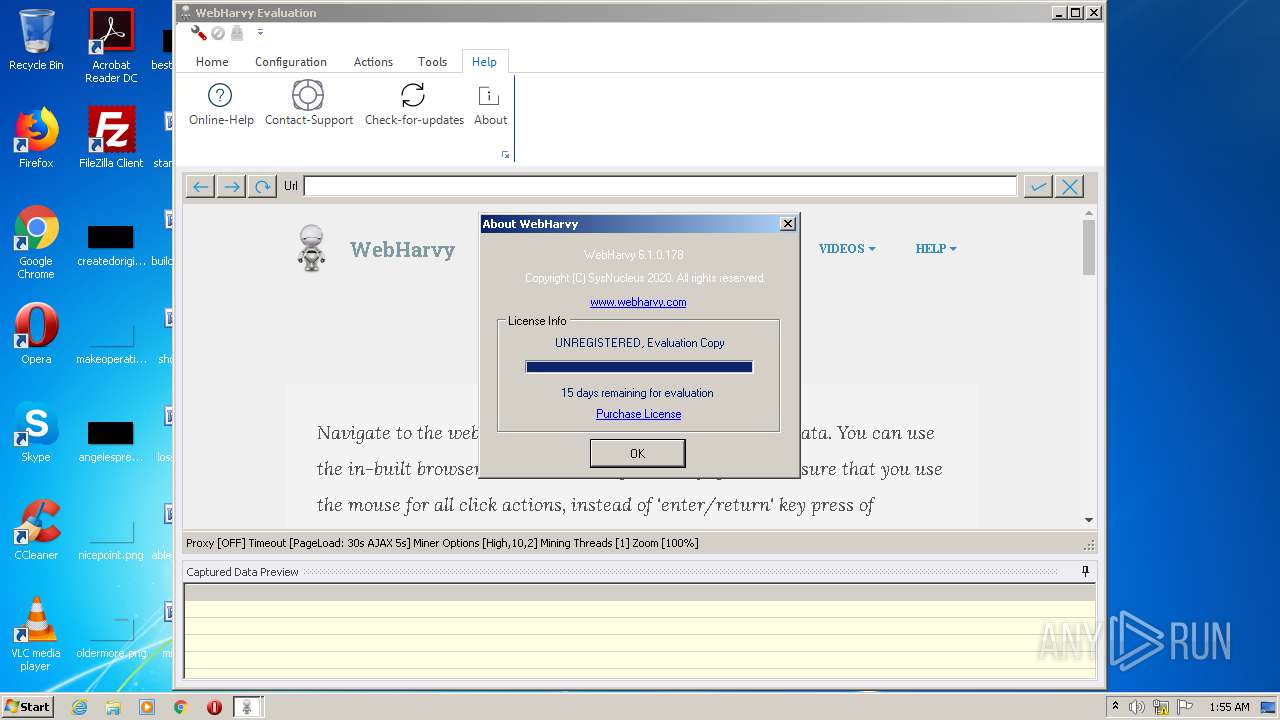This screenshot has width=1280, height=720.
Task: Open the Actions ribbon tab
Action: [373, 62]
